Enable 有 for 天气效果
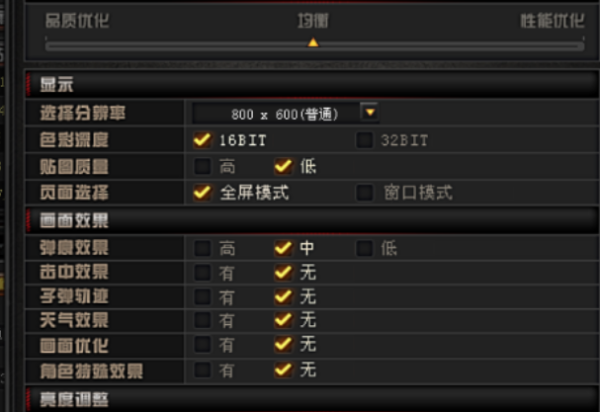 [202, 320]
